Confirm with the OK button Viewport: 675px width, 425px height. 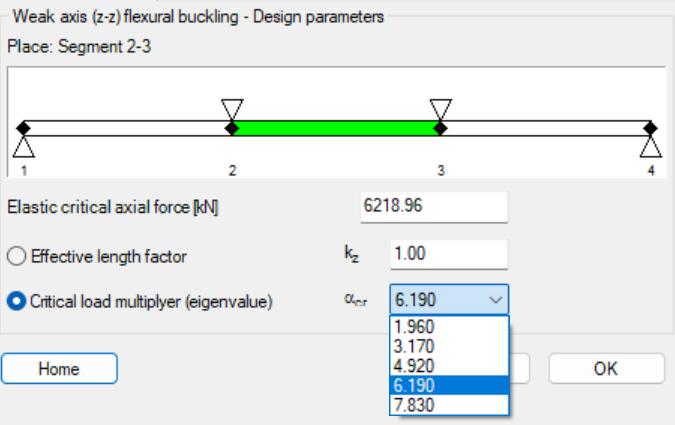(x=605, y=368)
